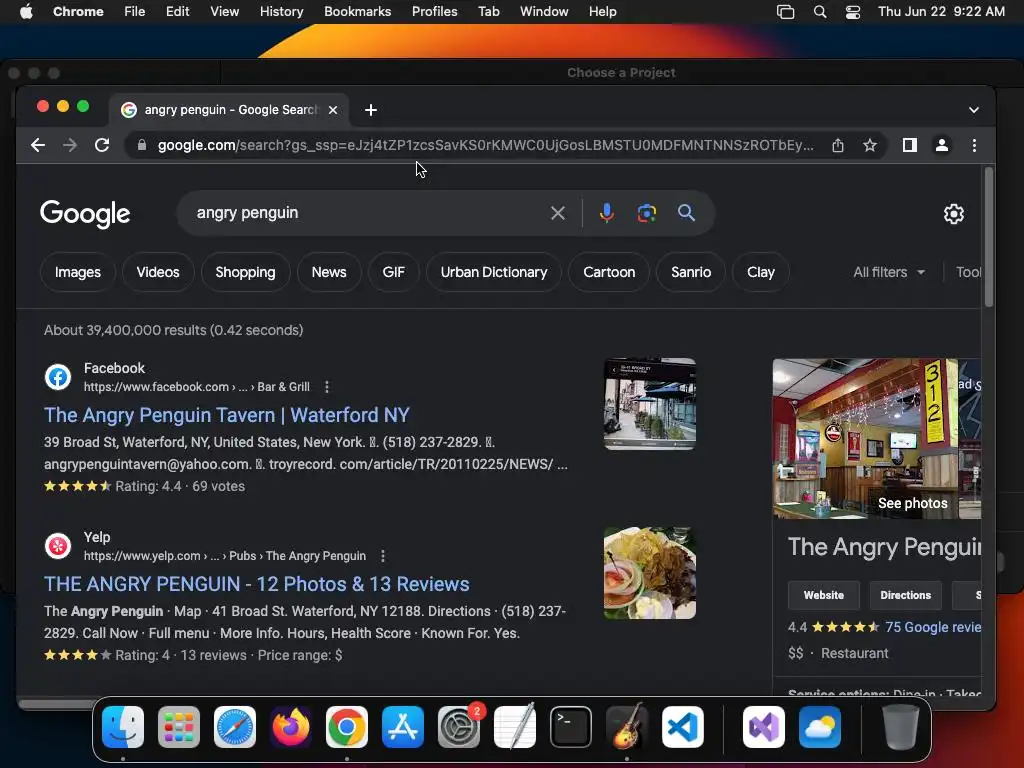The height and width of the screenshot is (768, 1024).
Task: Start voice search with microphone icon
Action: (x=607, y=213)
